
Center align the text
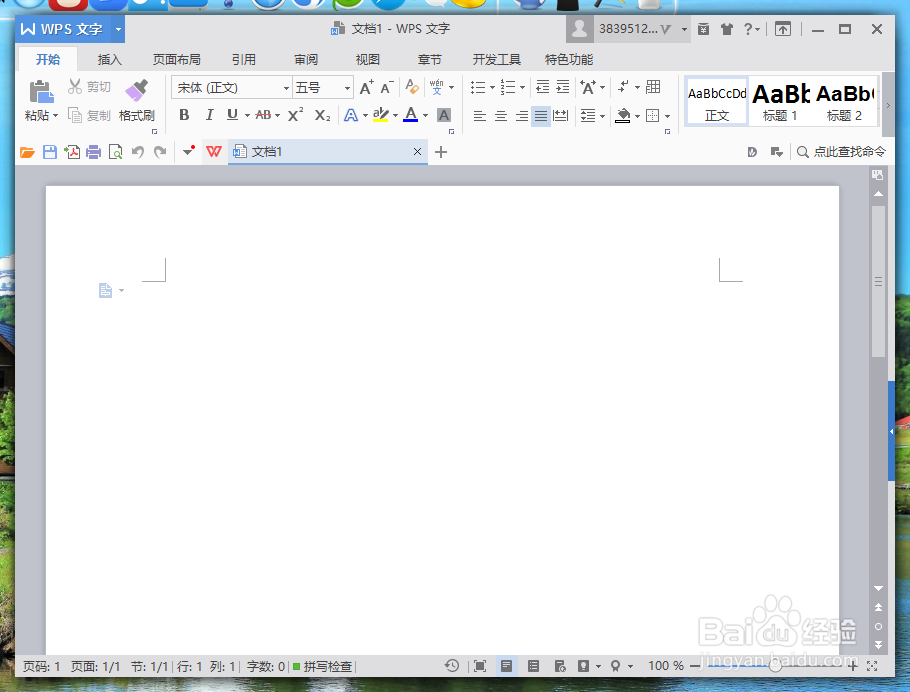click(x=501, y=116)
